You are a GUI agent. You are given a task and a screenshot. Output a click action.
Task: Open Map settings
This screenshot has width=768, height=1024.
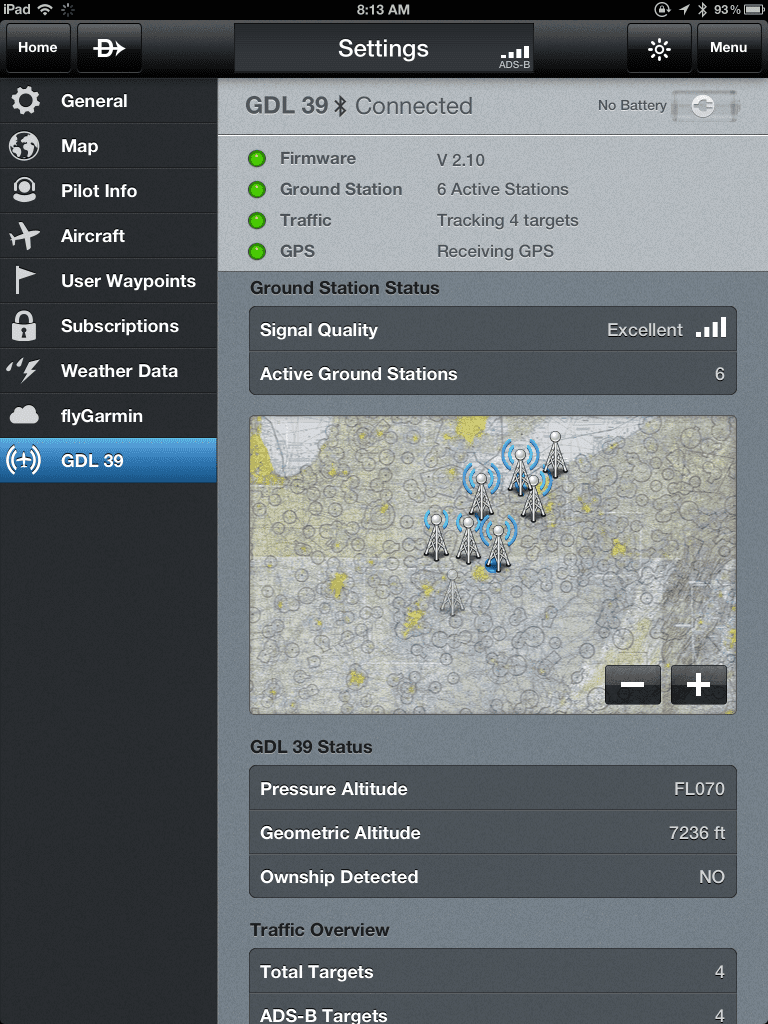pos(108,146)
